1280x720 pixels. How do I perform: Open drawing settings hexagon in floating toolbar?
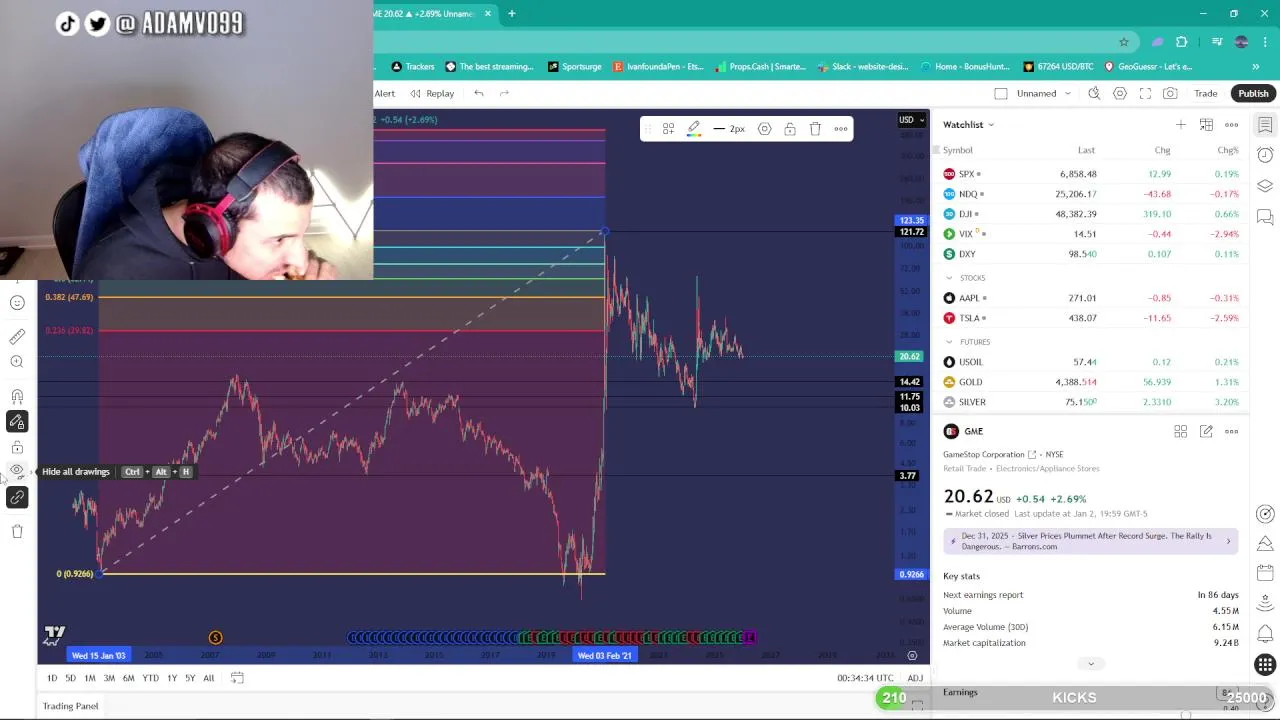tap(764, 129)
